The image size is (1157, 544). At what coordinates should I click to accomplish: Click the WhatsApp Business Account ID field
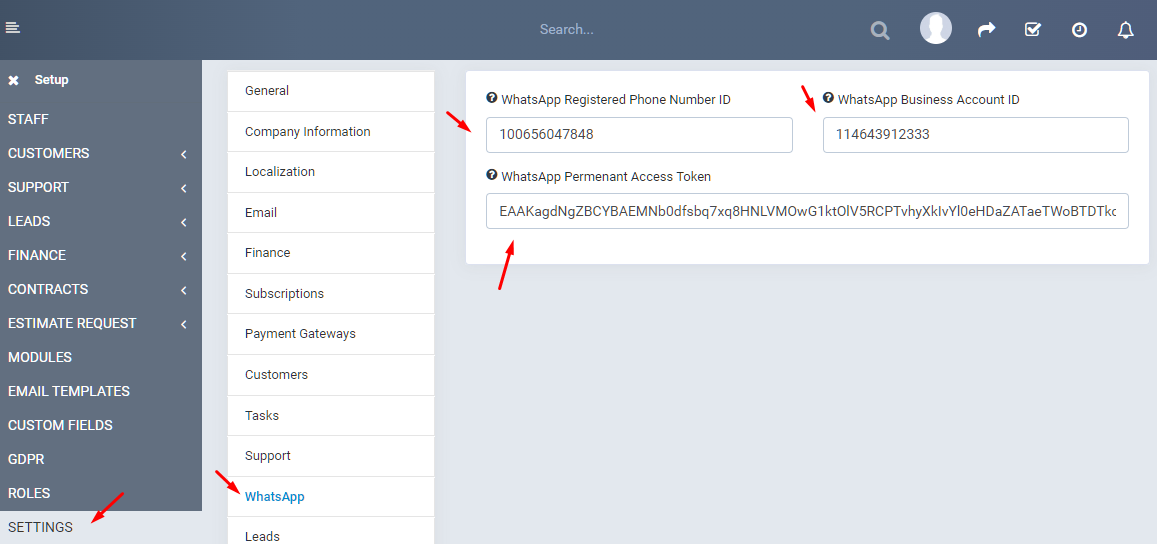[975, 135]
